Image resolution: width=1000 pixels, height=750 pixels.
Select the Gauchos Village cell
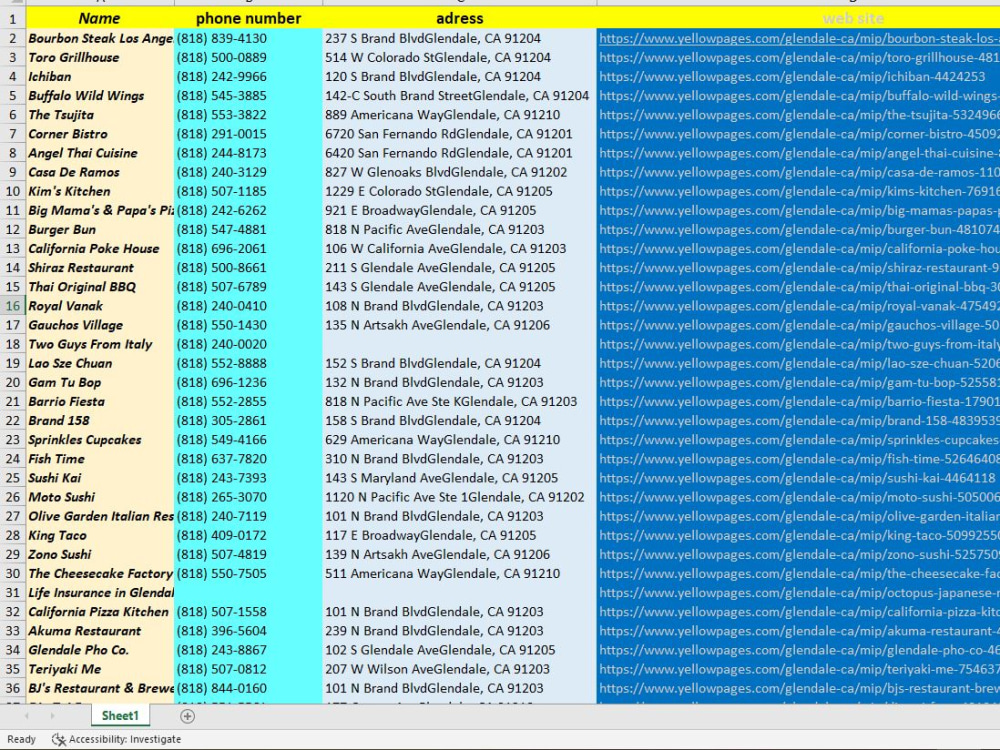(x=99, y=325)
